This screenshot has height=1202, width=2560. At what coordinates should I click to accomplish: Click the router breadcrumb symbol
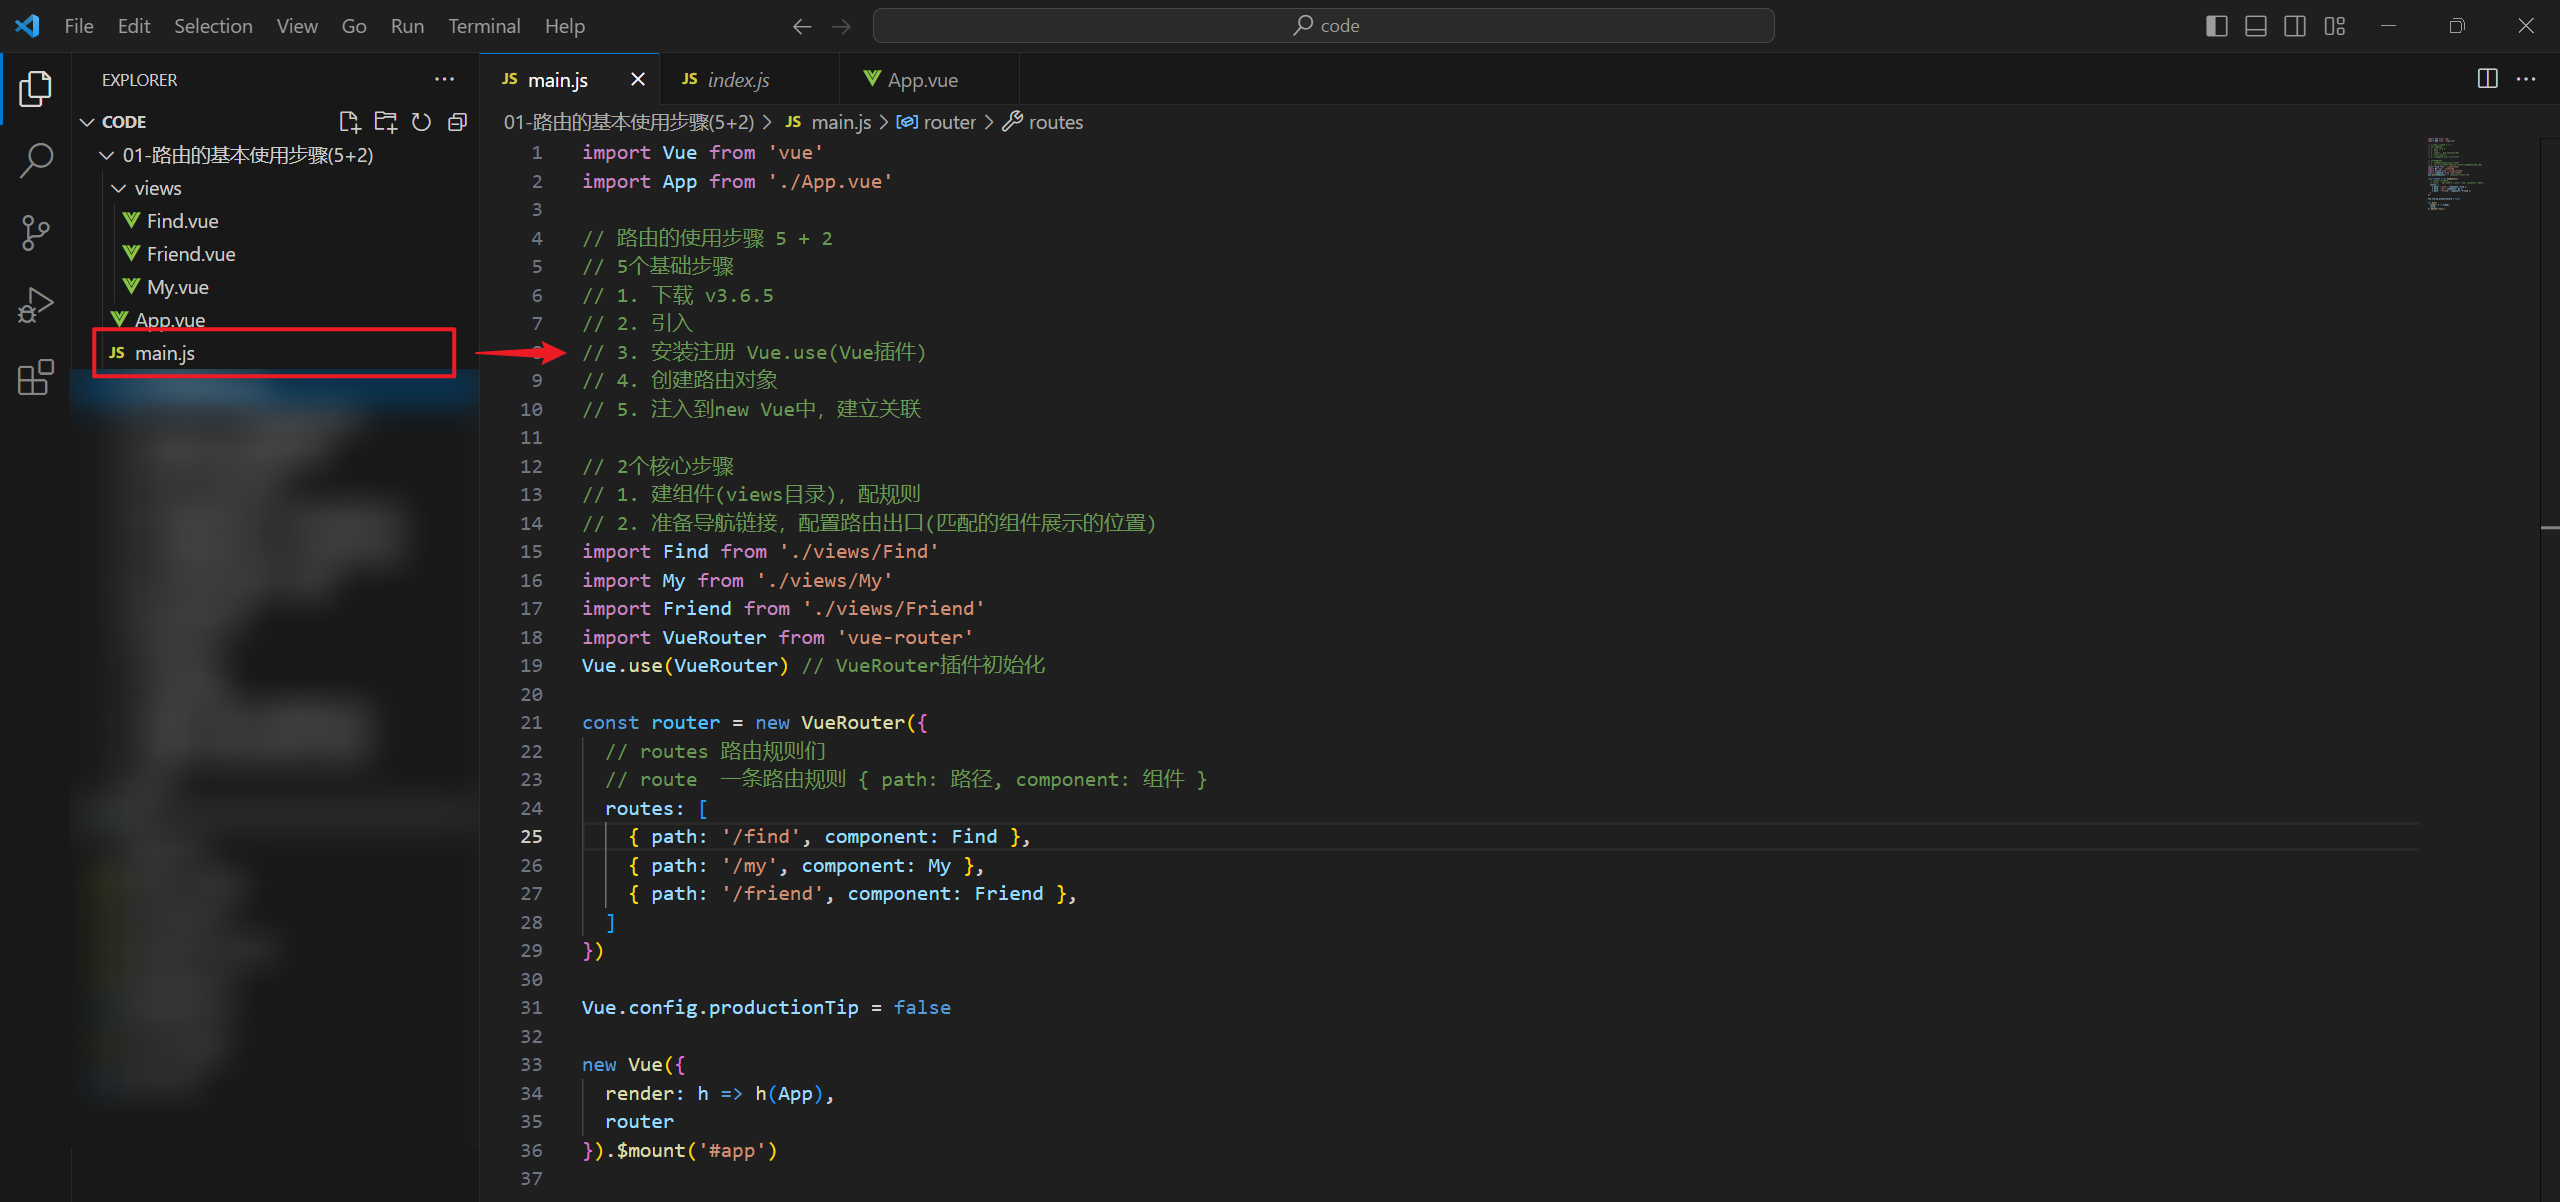tap(936, 122)
